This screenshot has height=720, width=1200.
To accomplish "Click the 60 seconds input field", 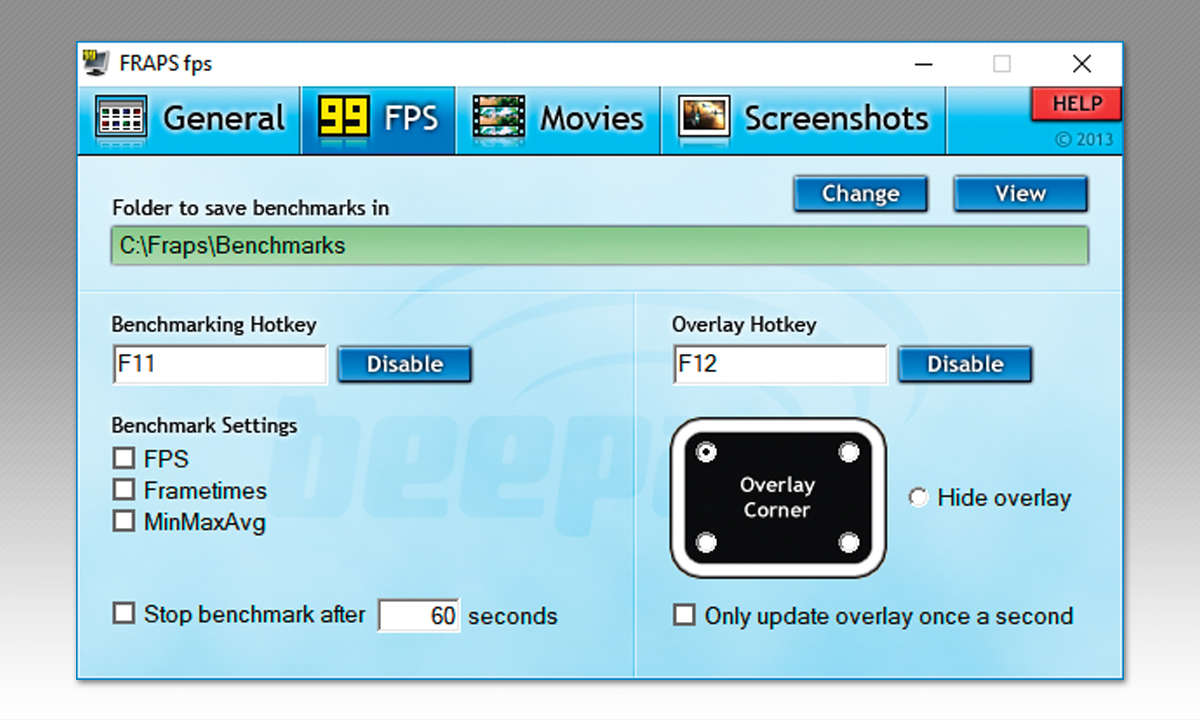I will tap(419, 615).
